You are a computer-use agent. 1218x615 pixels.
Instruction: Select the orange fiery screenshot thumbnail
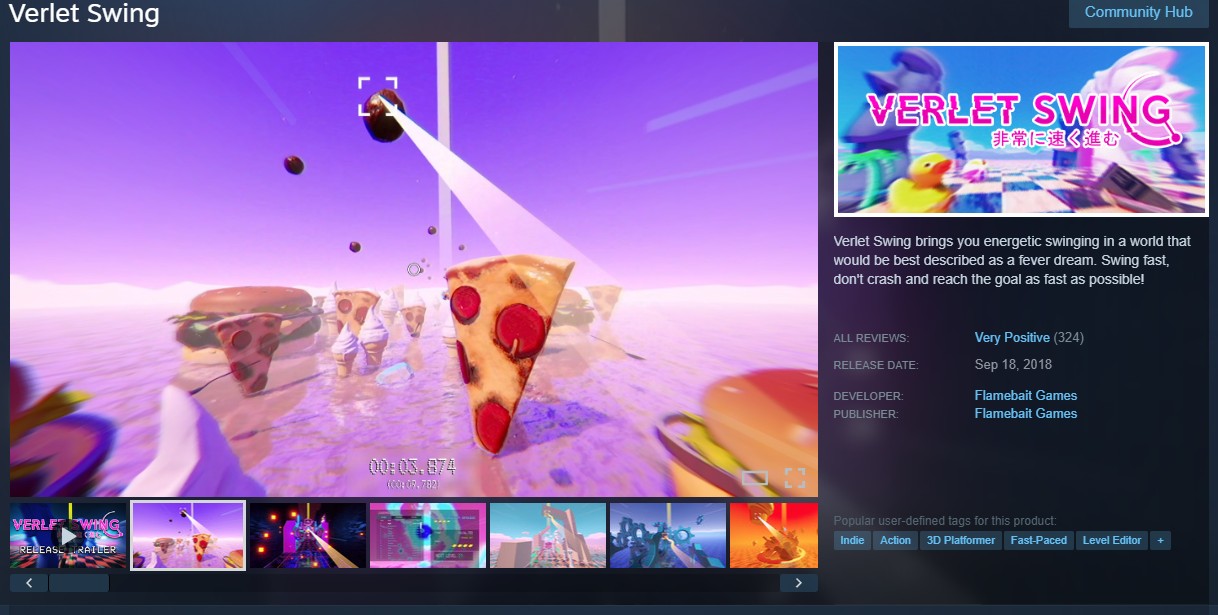tap(774, 535)
